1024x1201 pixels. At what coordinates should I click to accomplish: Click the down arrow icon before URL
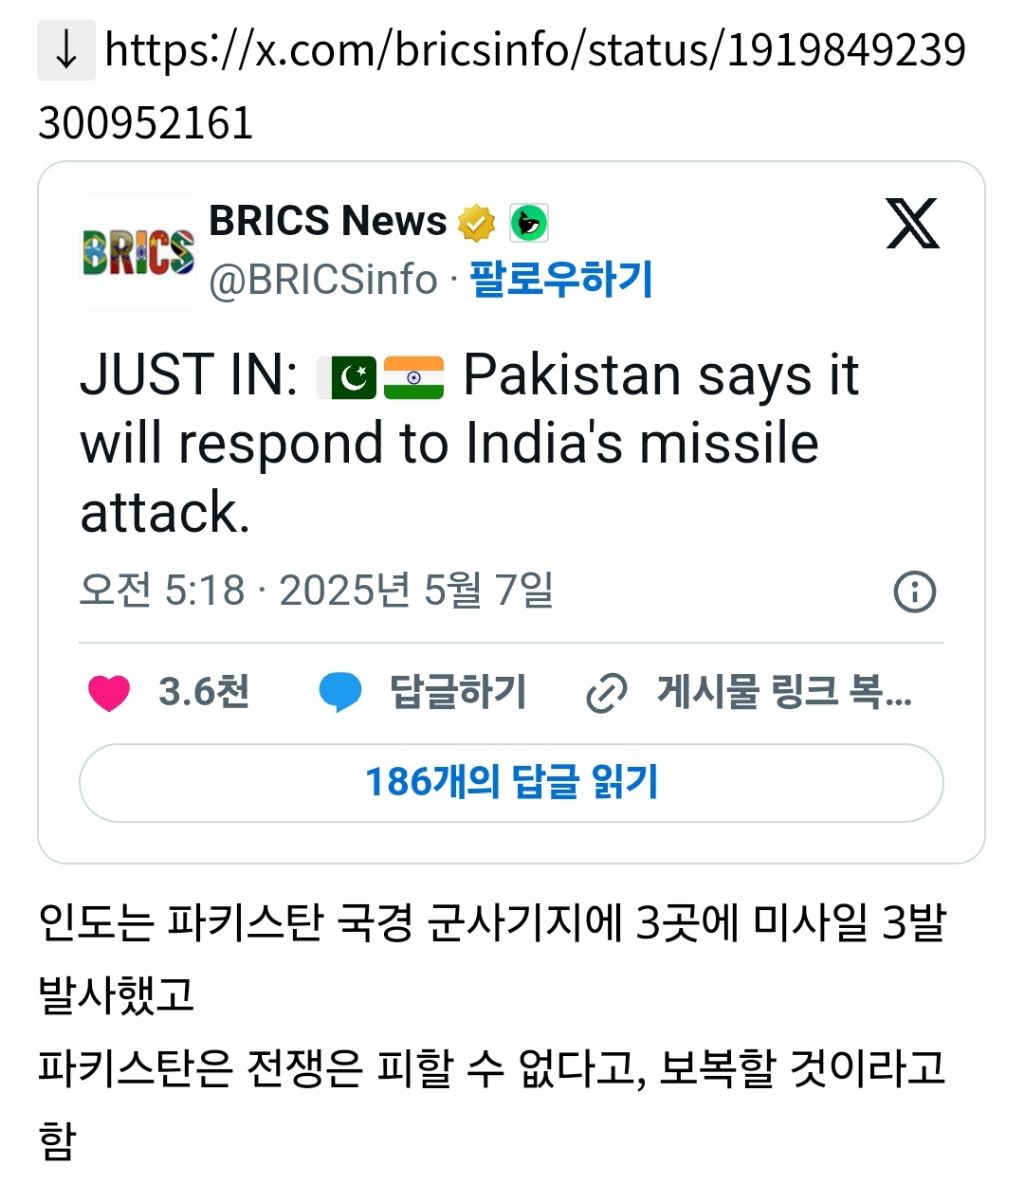[66, 50]
